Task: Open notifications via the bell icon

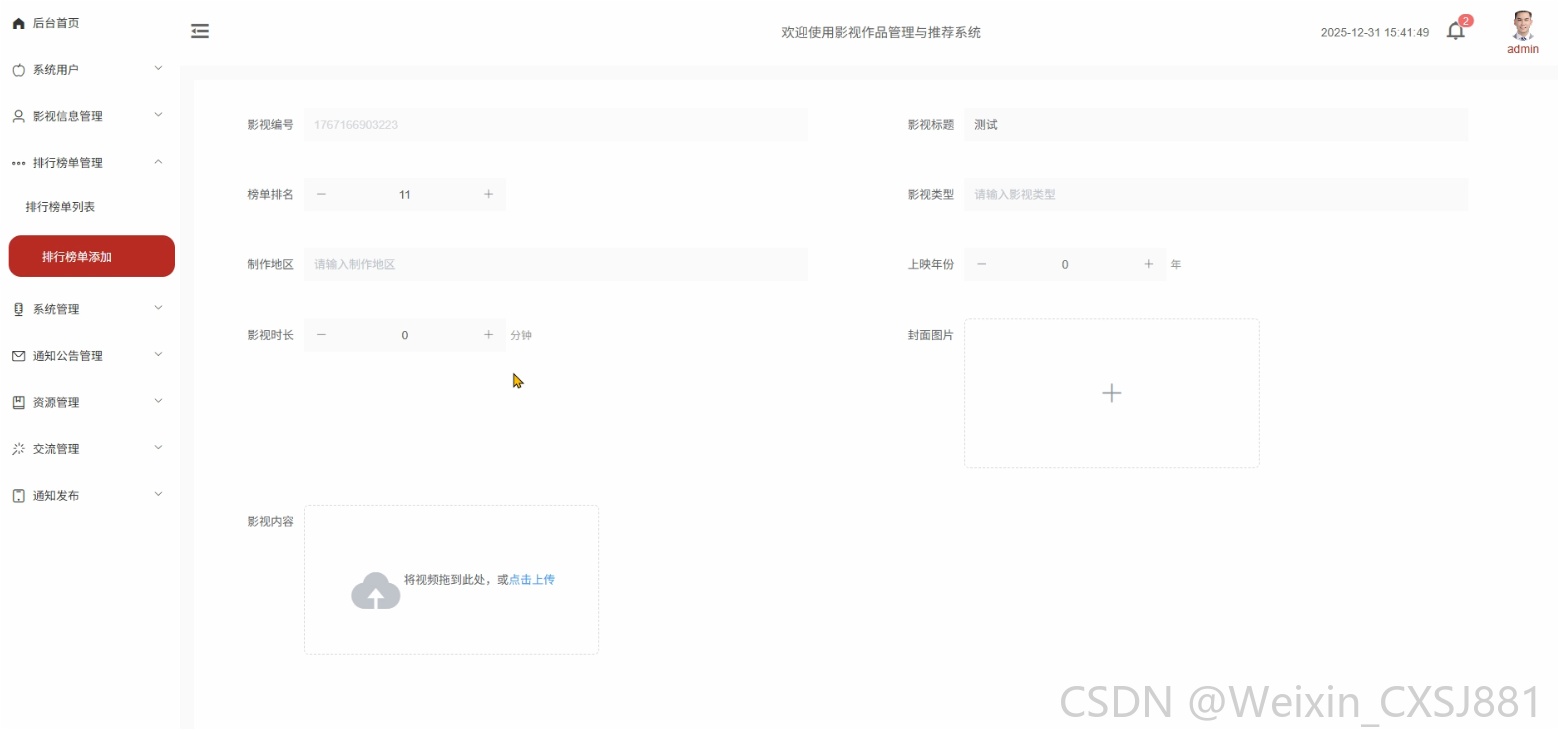Action: tap(1456, 32)
